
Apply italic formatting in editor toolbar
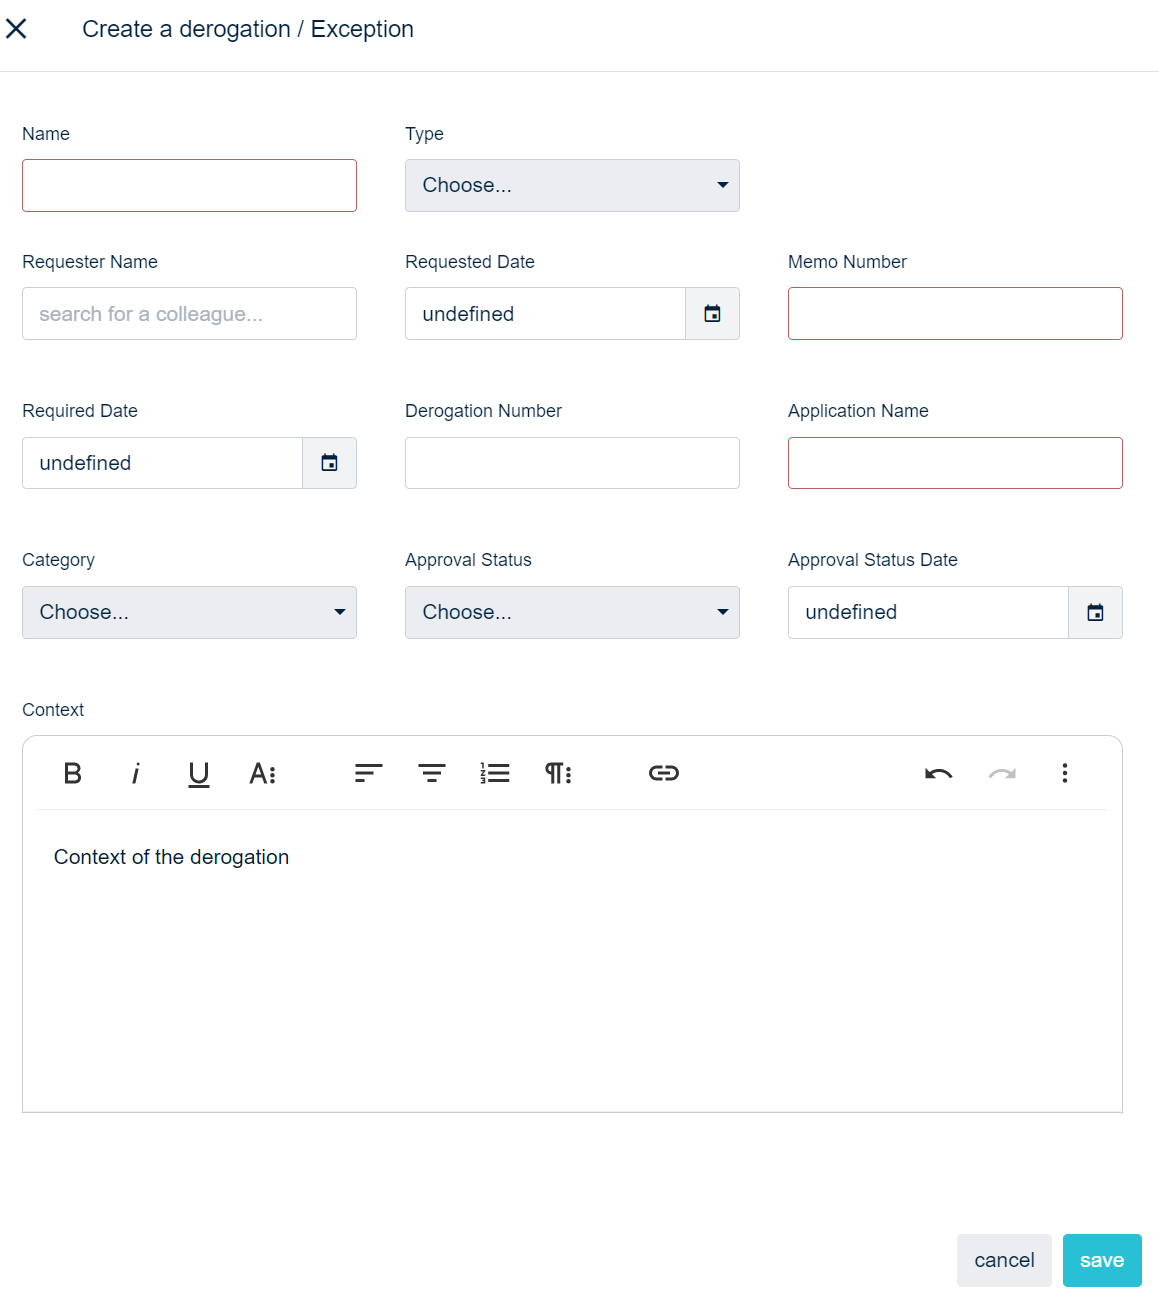pos(136,773)
